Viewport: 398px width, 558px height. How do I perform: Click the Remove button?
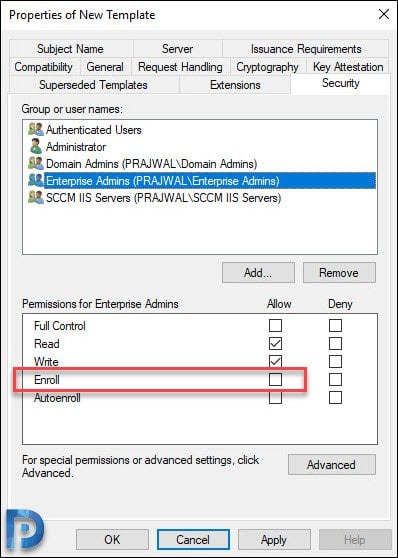pos(339,273)
